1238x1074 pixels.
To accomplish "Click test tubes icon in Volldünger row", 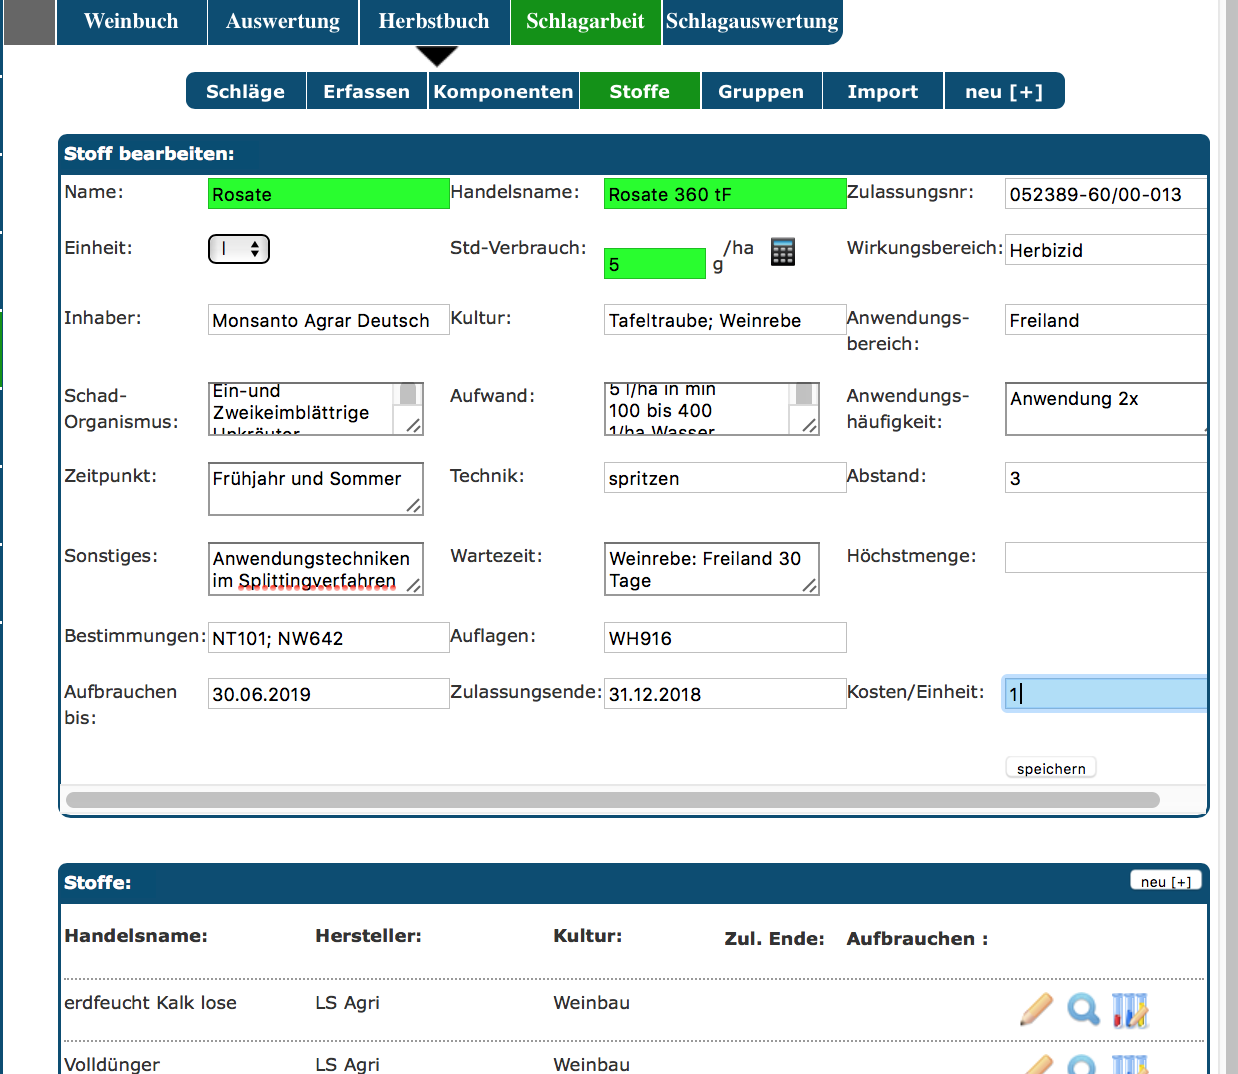I will click(1130, 1065).
